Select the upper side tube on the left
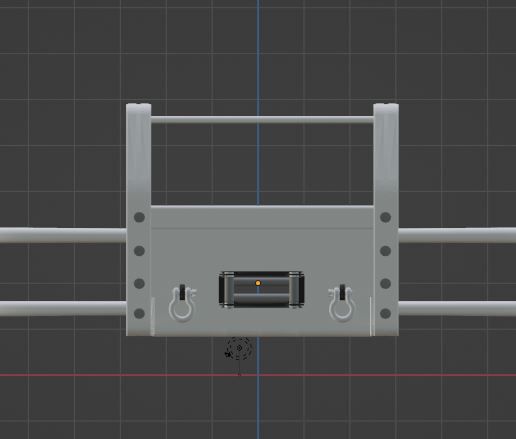Image resolution: width=516 pixels, height=439 pixels. pos(63,235)
